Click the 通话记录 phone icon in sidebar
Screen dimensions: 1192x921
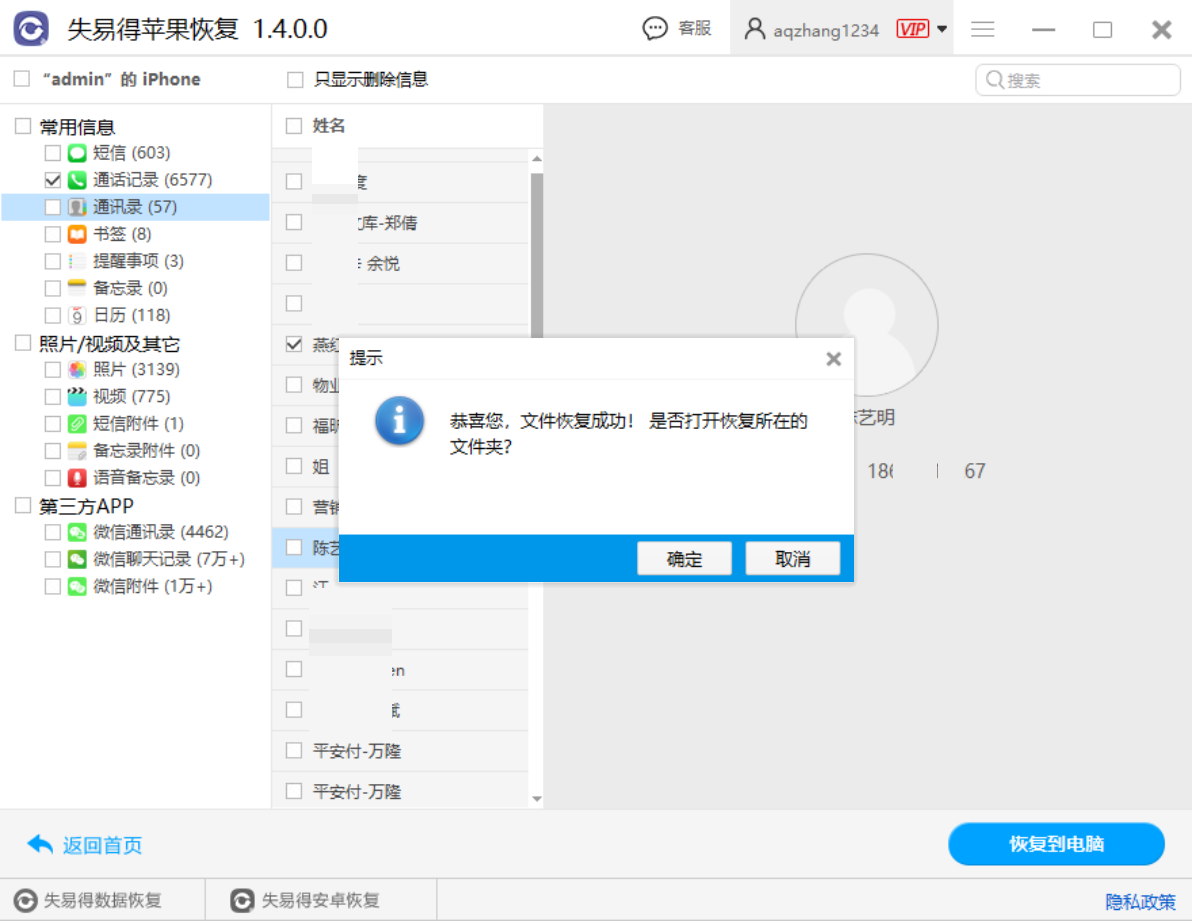click(x=75, y=180)
